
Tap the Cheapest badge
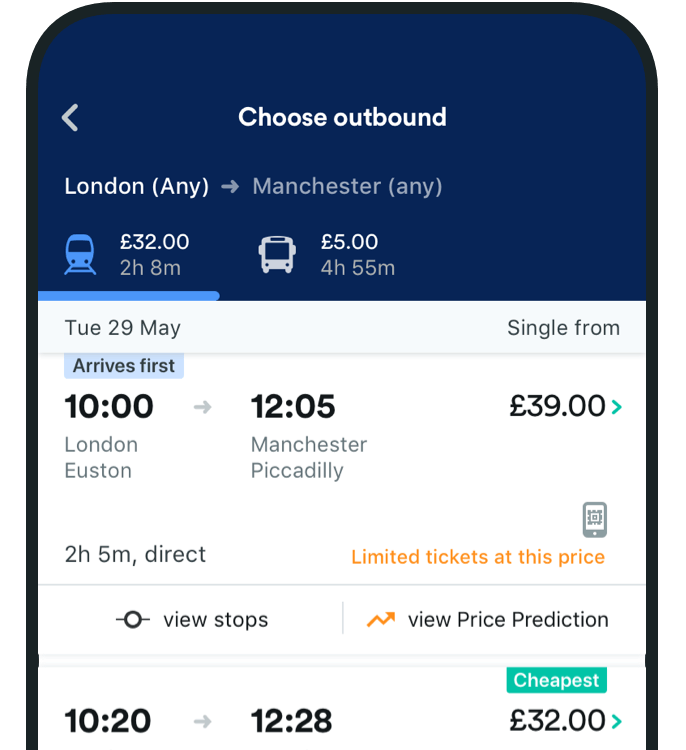[556, 680]
